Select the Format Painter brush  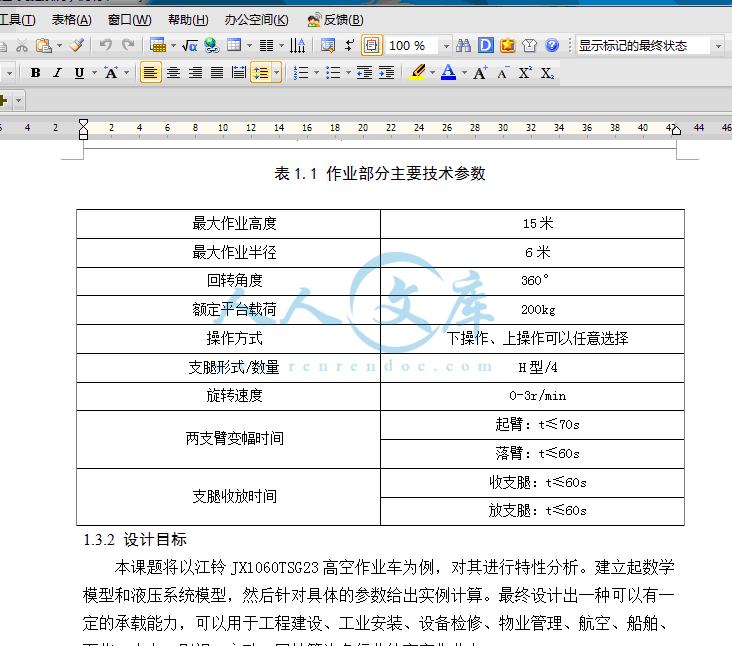[x=77, y=45]
